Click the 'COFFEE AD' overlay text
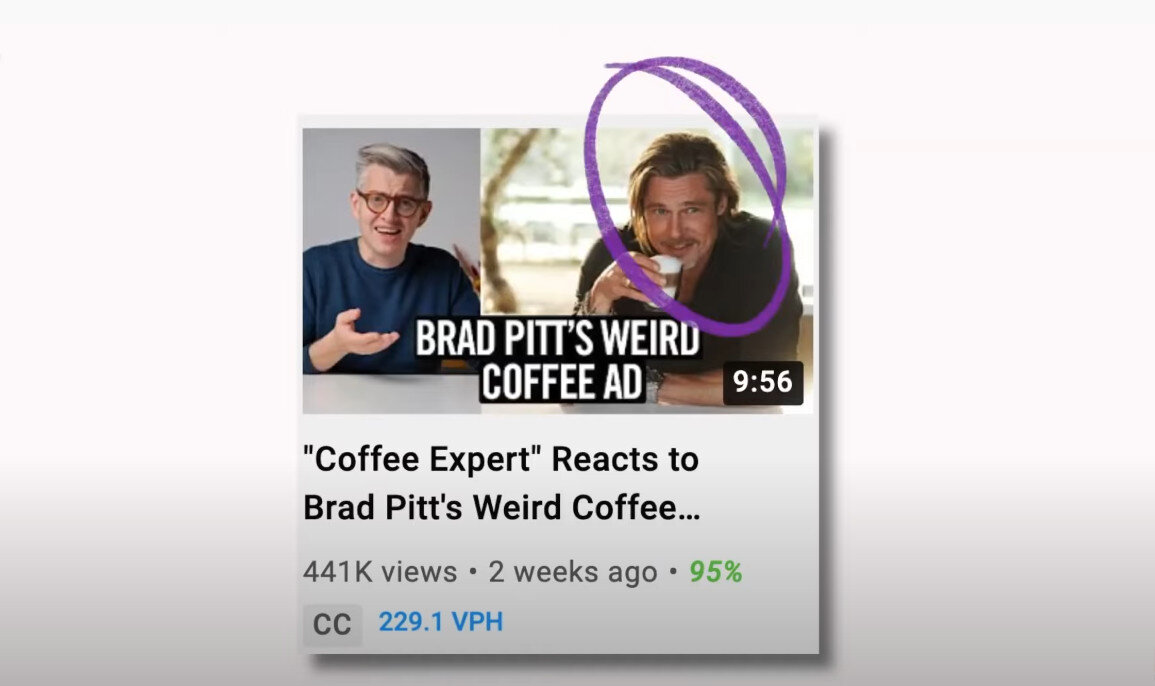Screen dimensions: 1155x686 (562, 382)
